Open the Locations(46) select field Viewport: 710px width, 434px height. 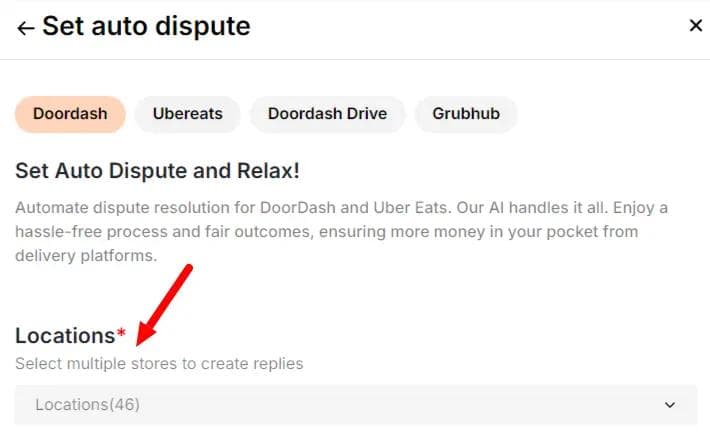[356, 405]
